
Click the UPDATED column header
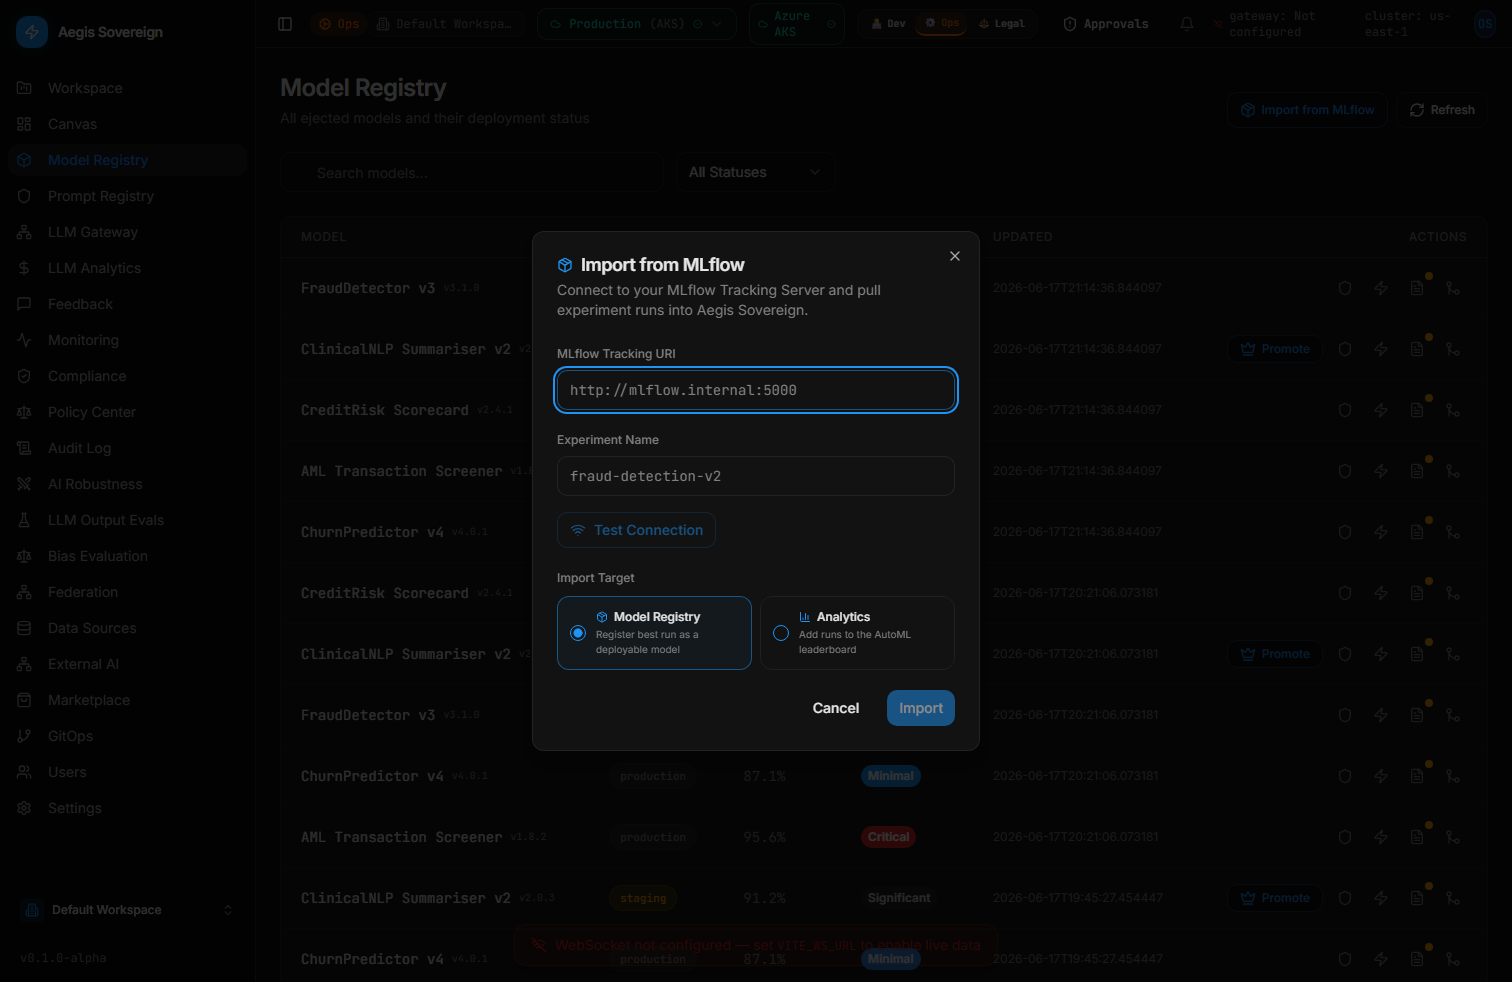1023,237
